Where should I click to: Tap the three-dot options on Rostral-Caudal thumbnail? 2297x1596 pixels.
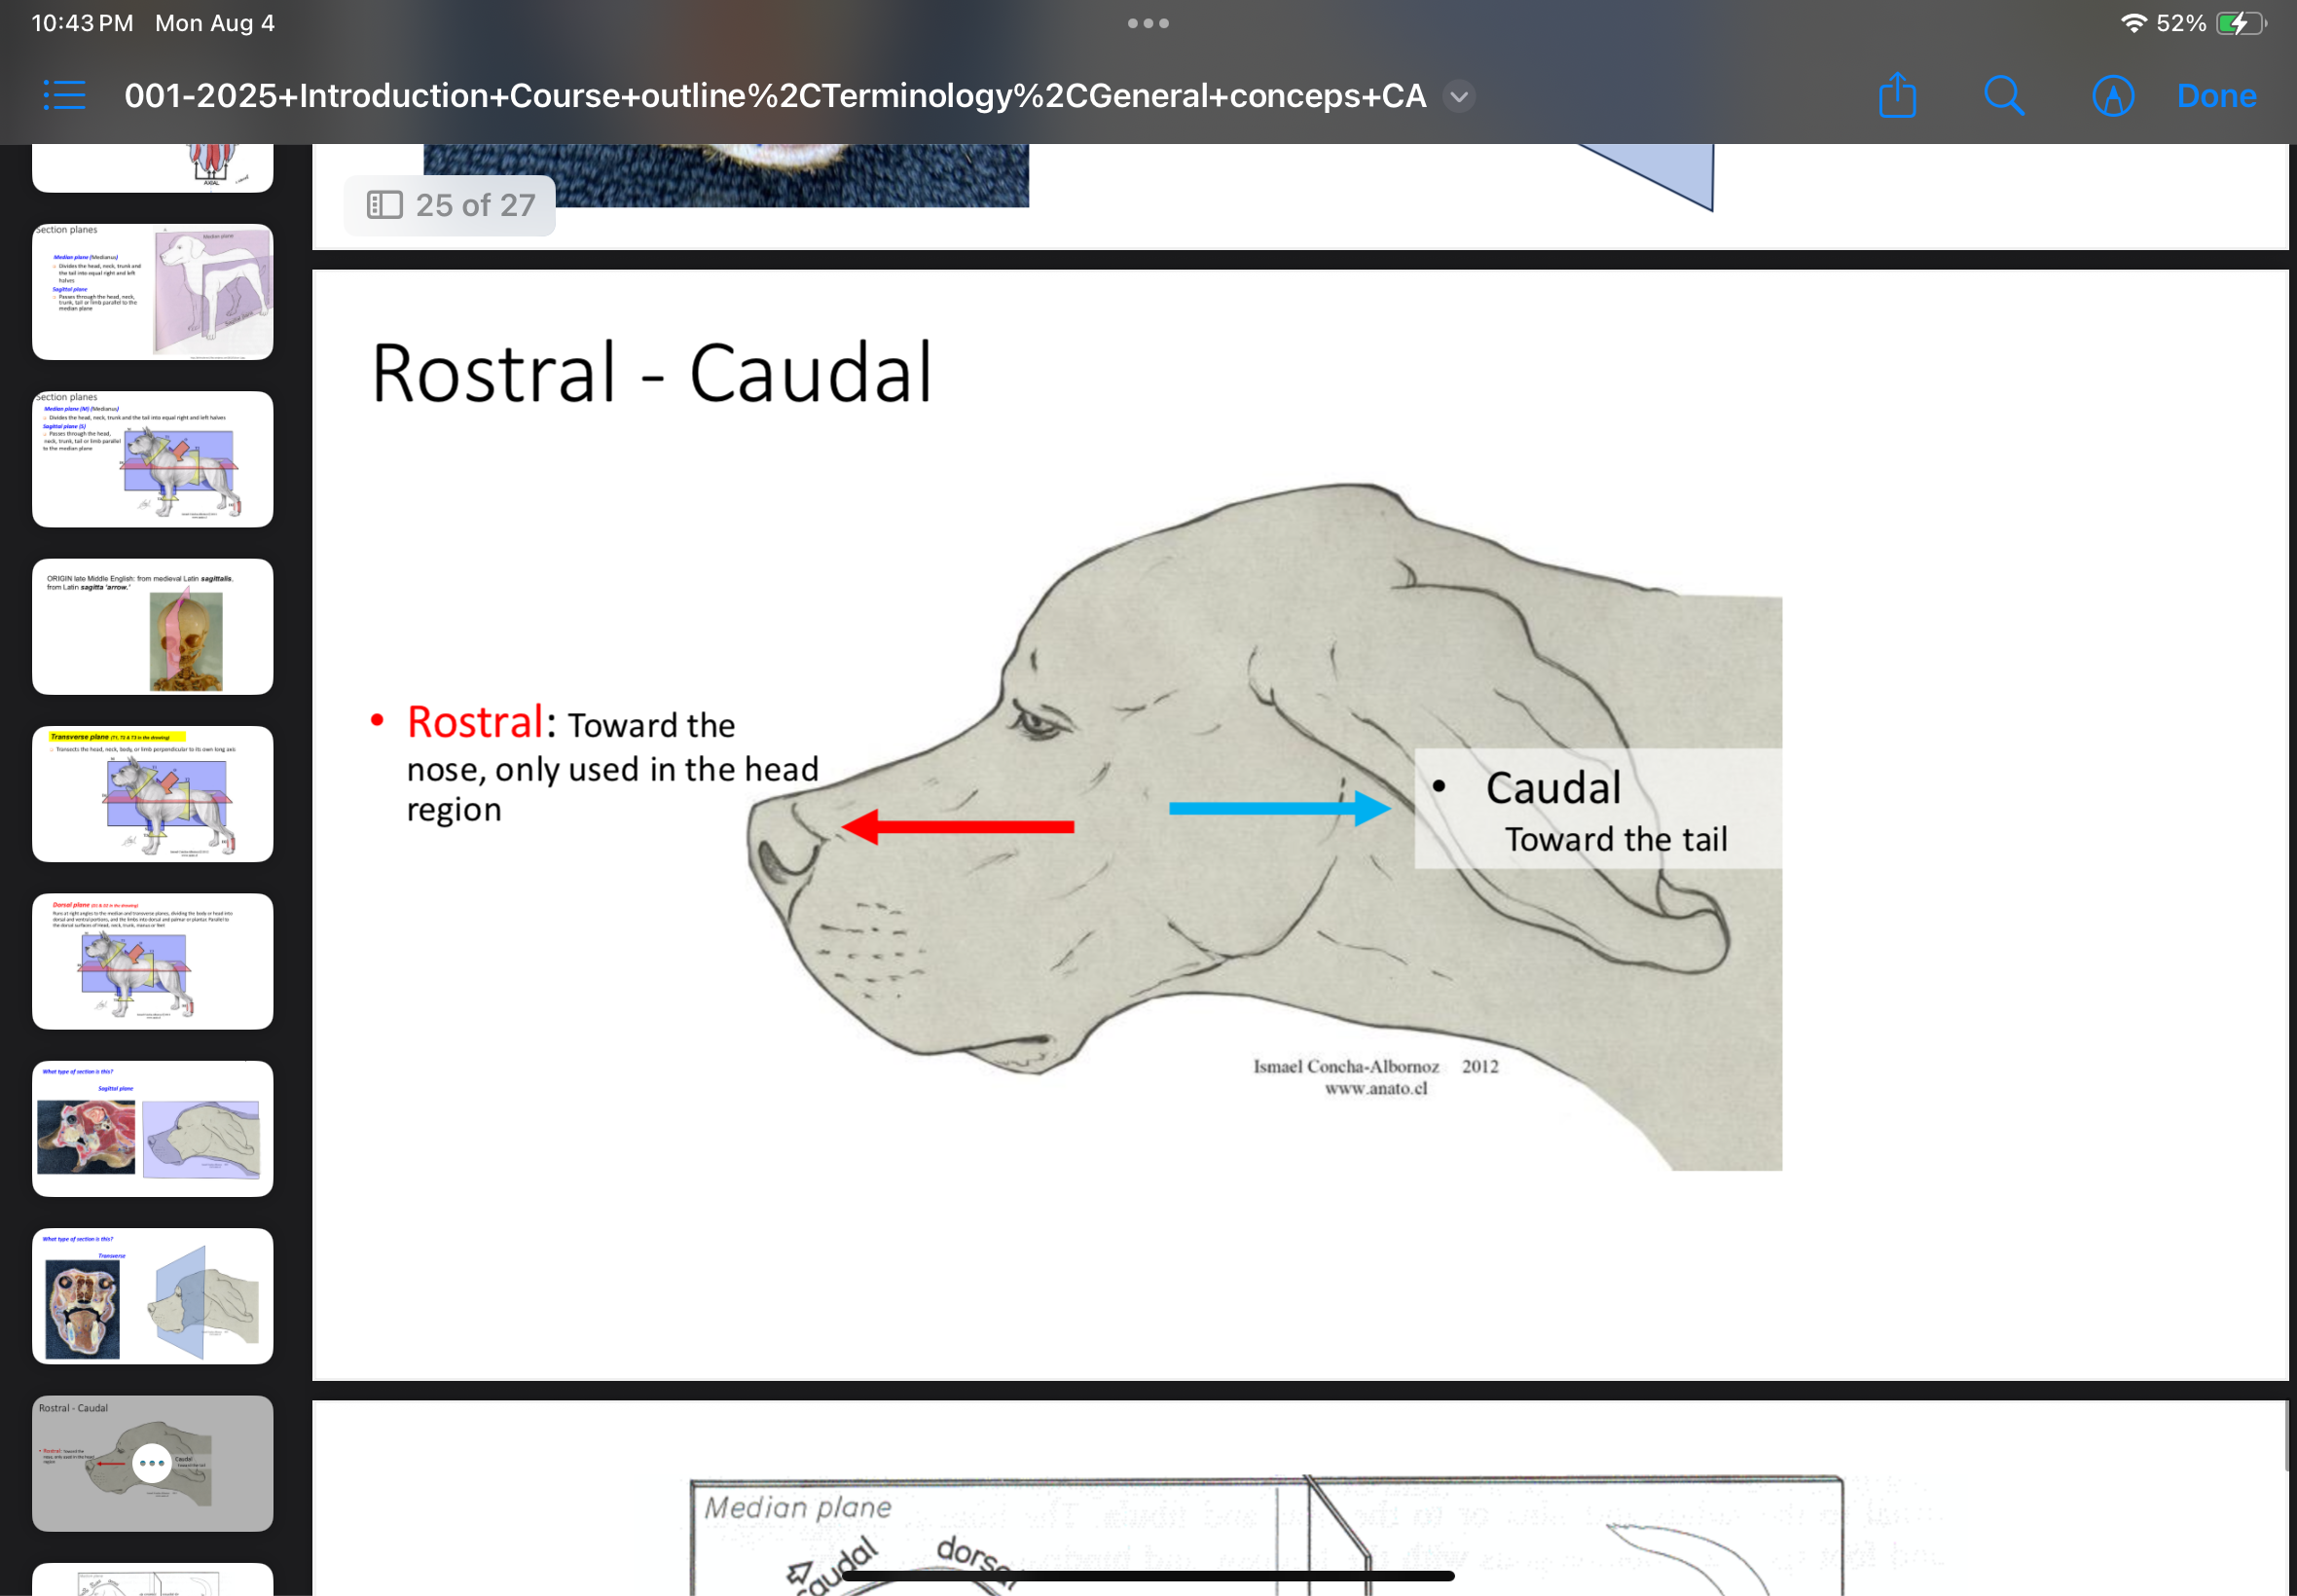[x=152, y=1463]
